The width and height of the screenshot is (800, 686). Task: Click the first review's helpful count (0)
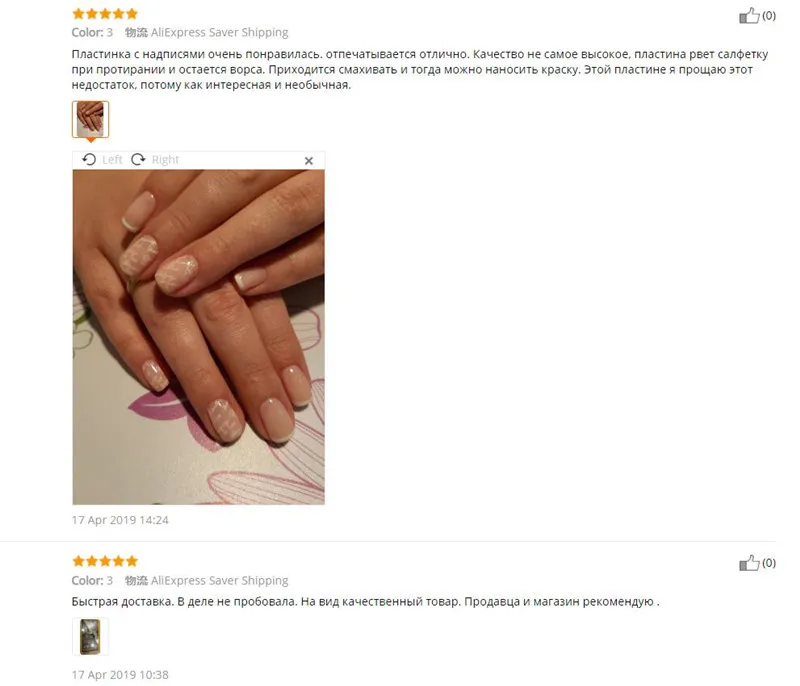pyautogui.click(x=769, y=16)
